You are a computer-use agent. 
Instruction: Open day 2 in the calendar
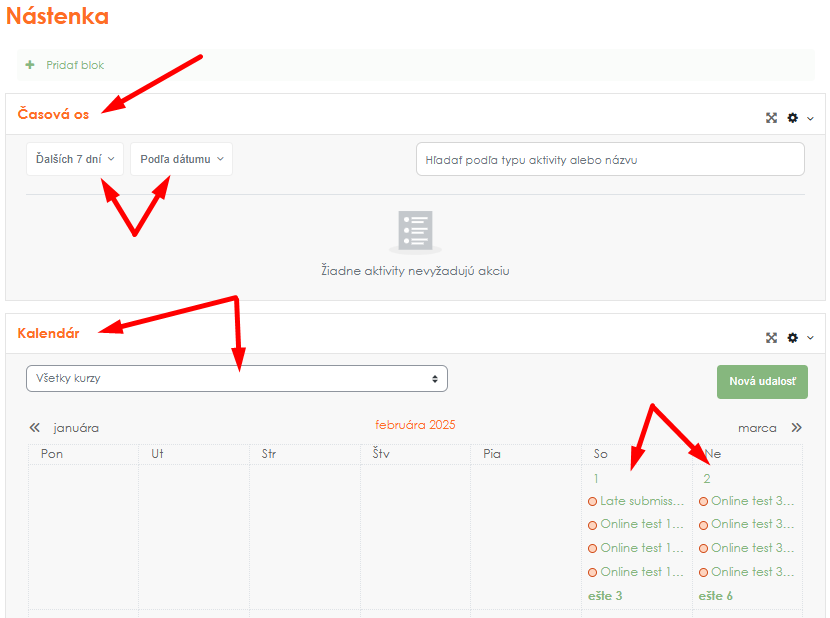[706, 479]
